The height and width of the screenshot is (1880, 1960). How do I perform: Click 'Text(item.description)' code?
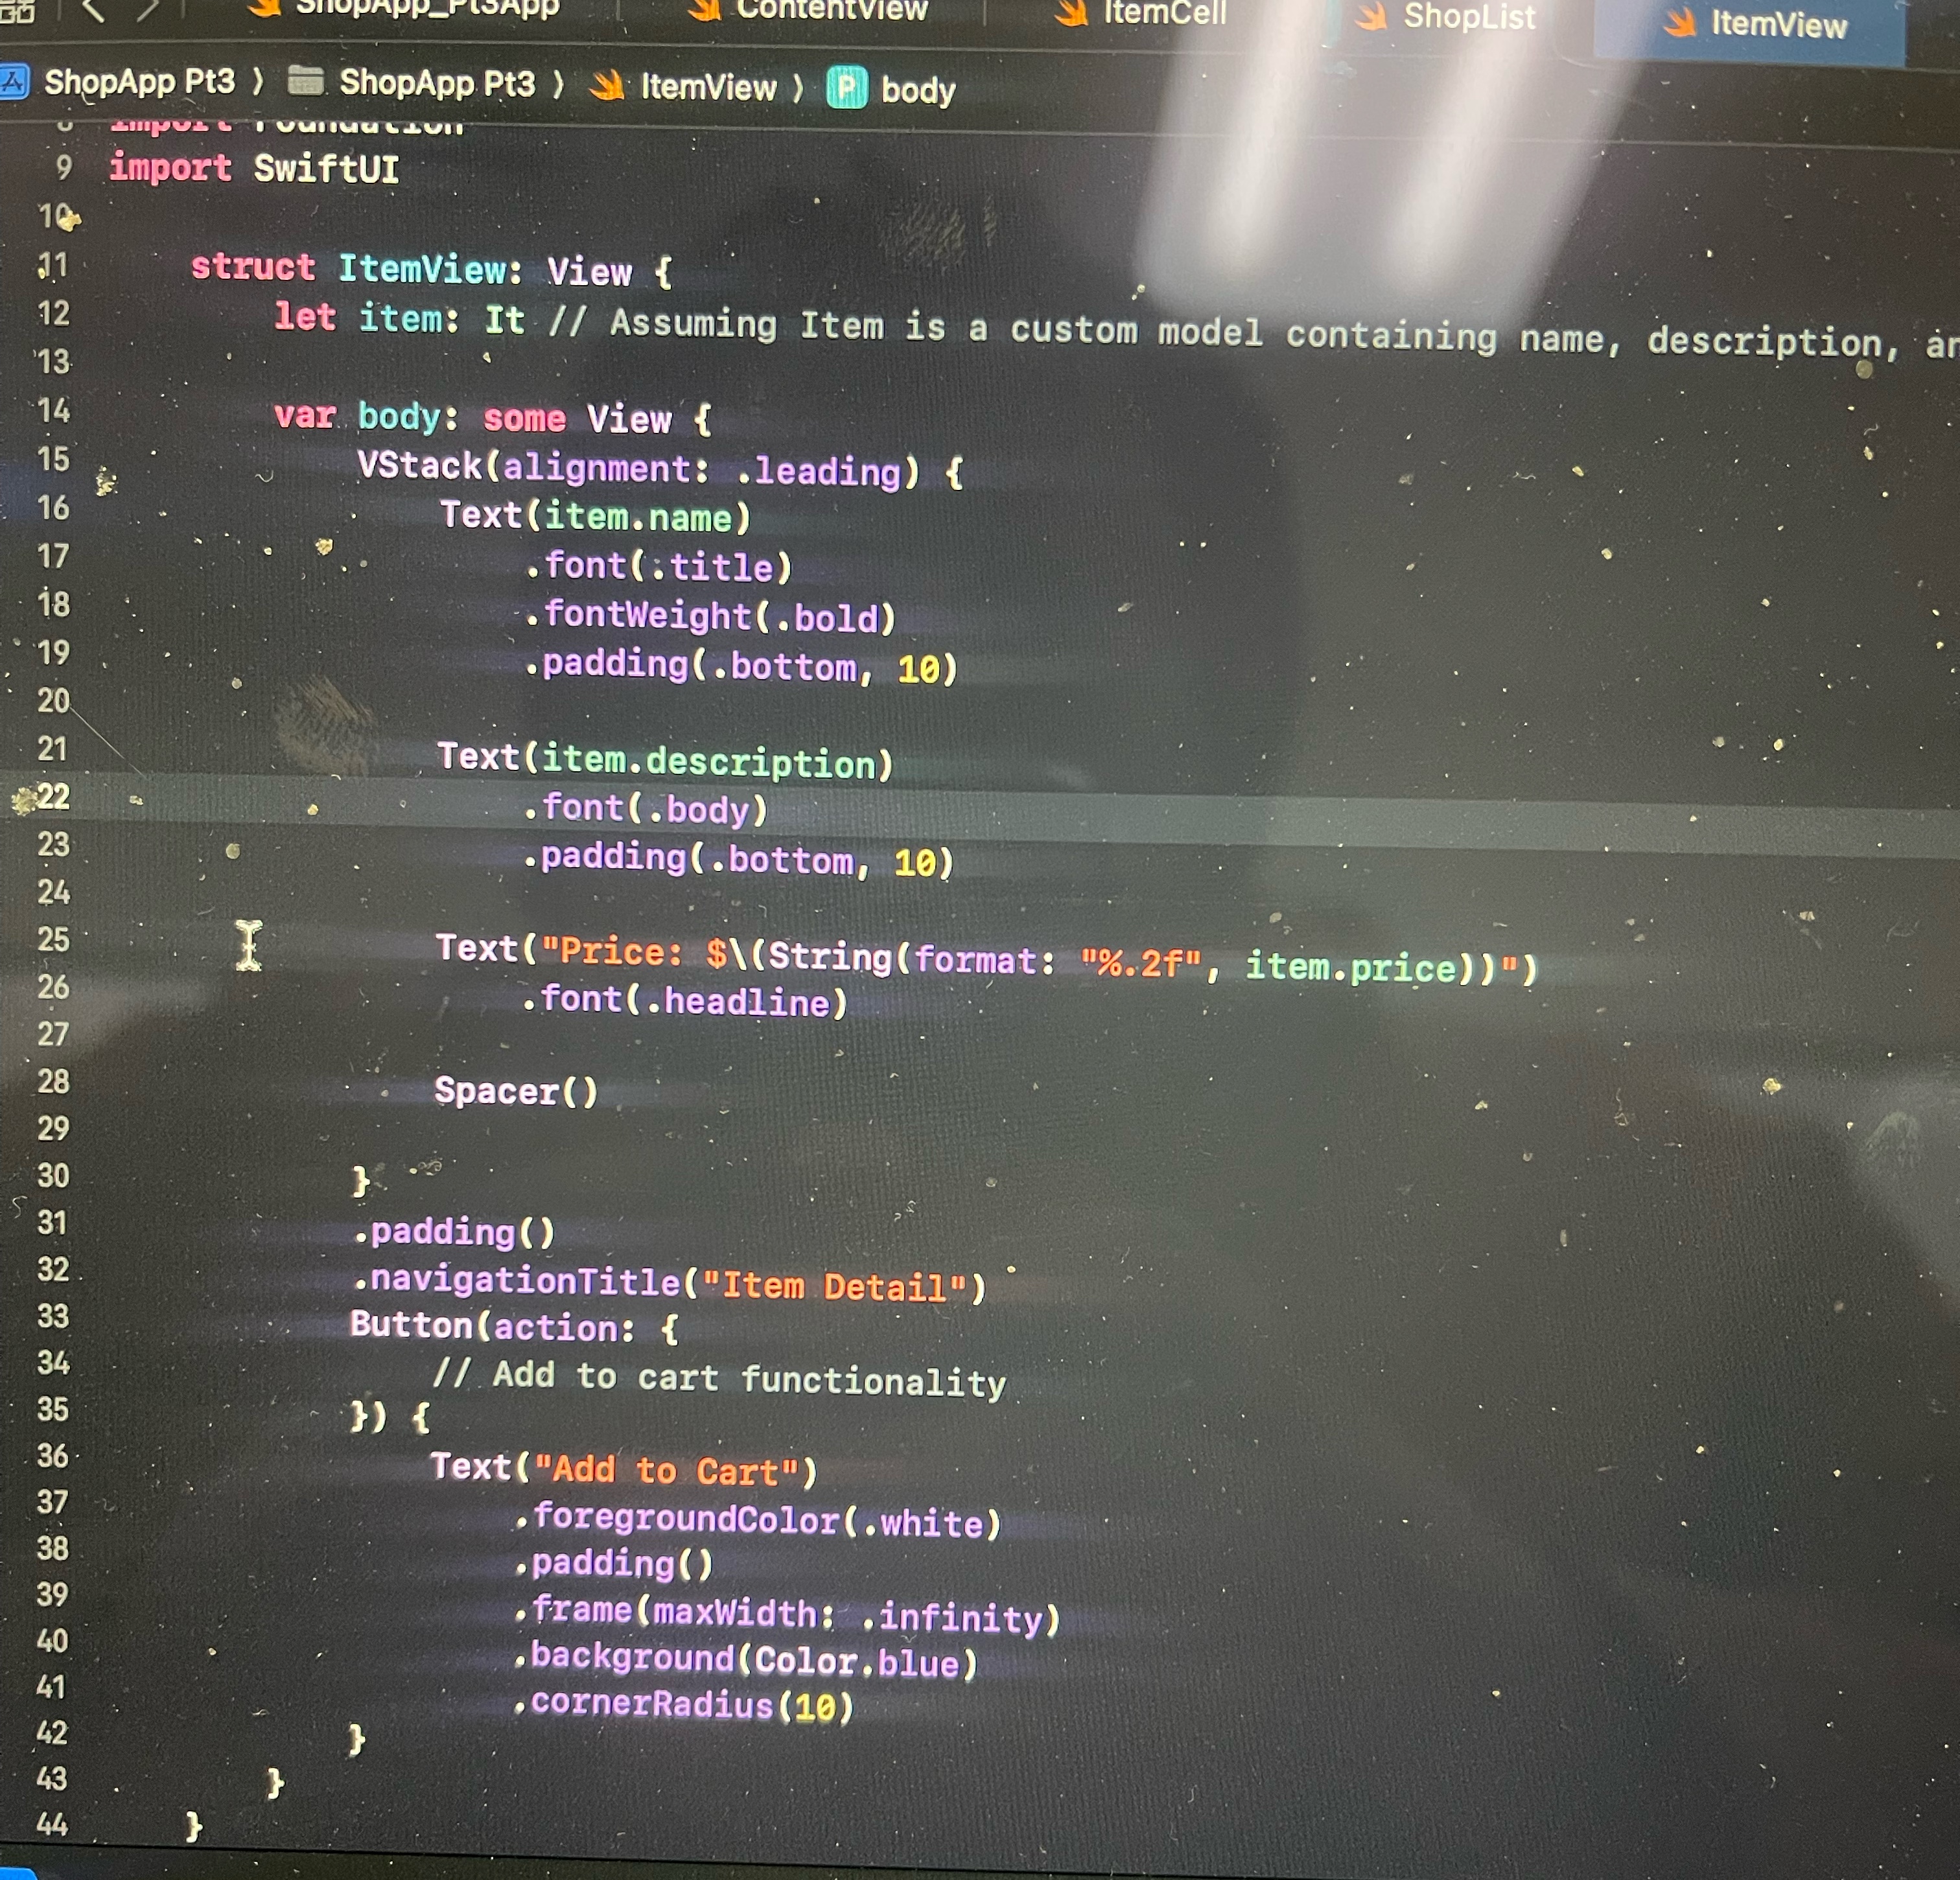[x=665, y=761]
